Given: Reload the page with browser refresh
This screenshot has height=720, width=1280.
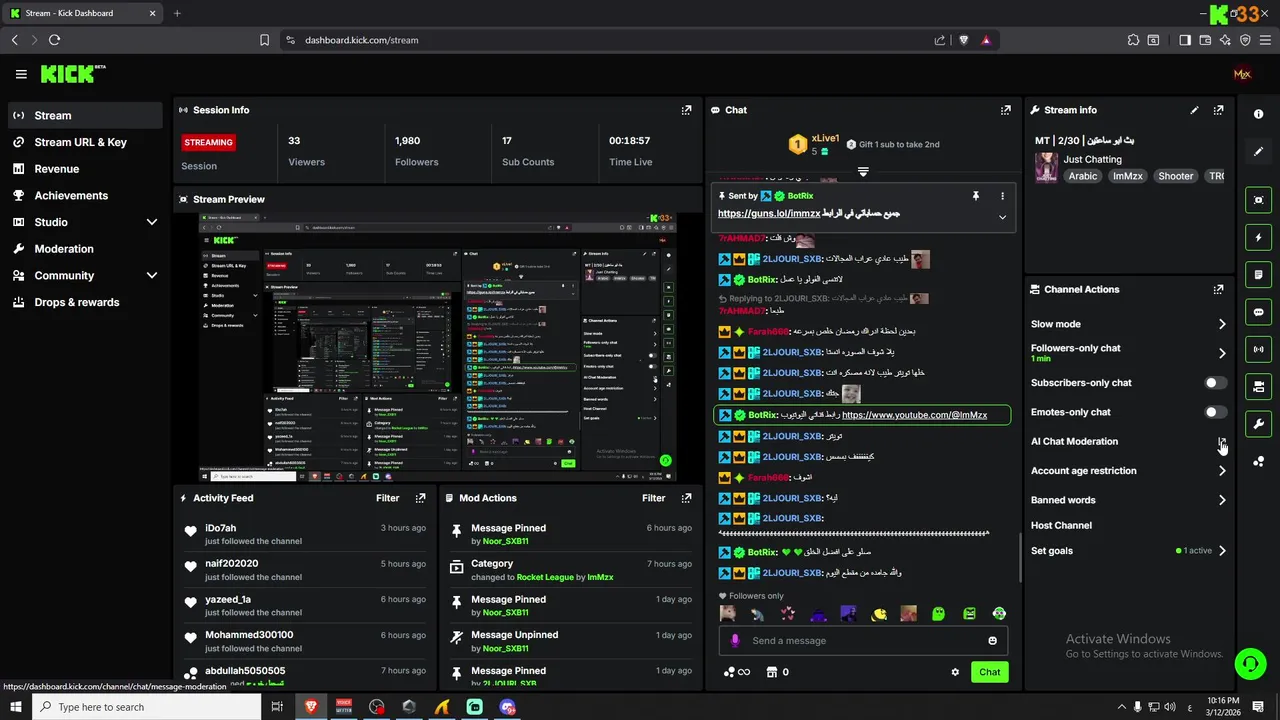Looking at the screenshot, I should click(x=54, y=40).
